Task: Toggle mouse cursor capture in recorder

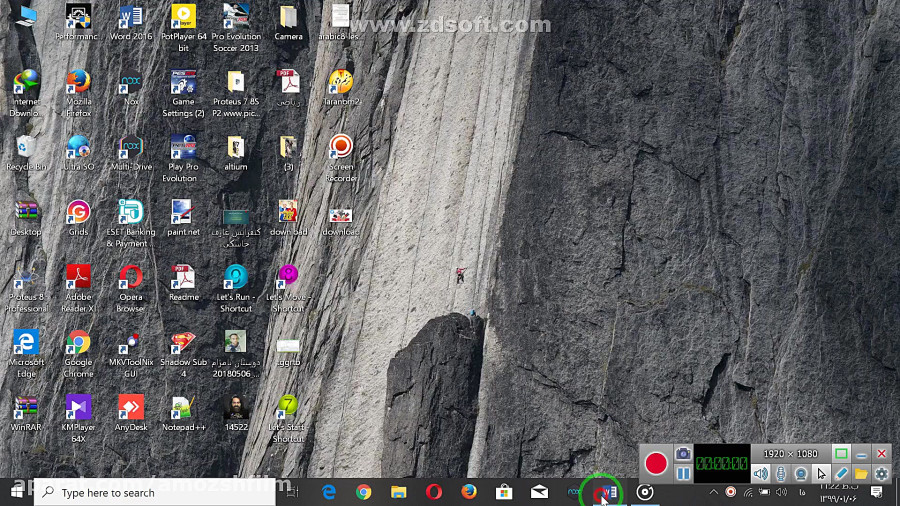Action: coord(821,473)
